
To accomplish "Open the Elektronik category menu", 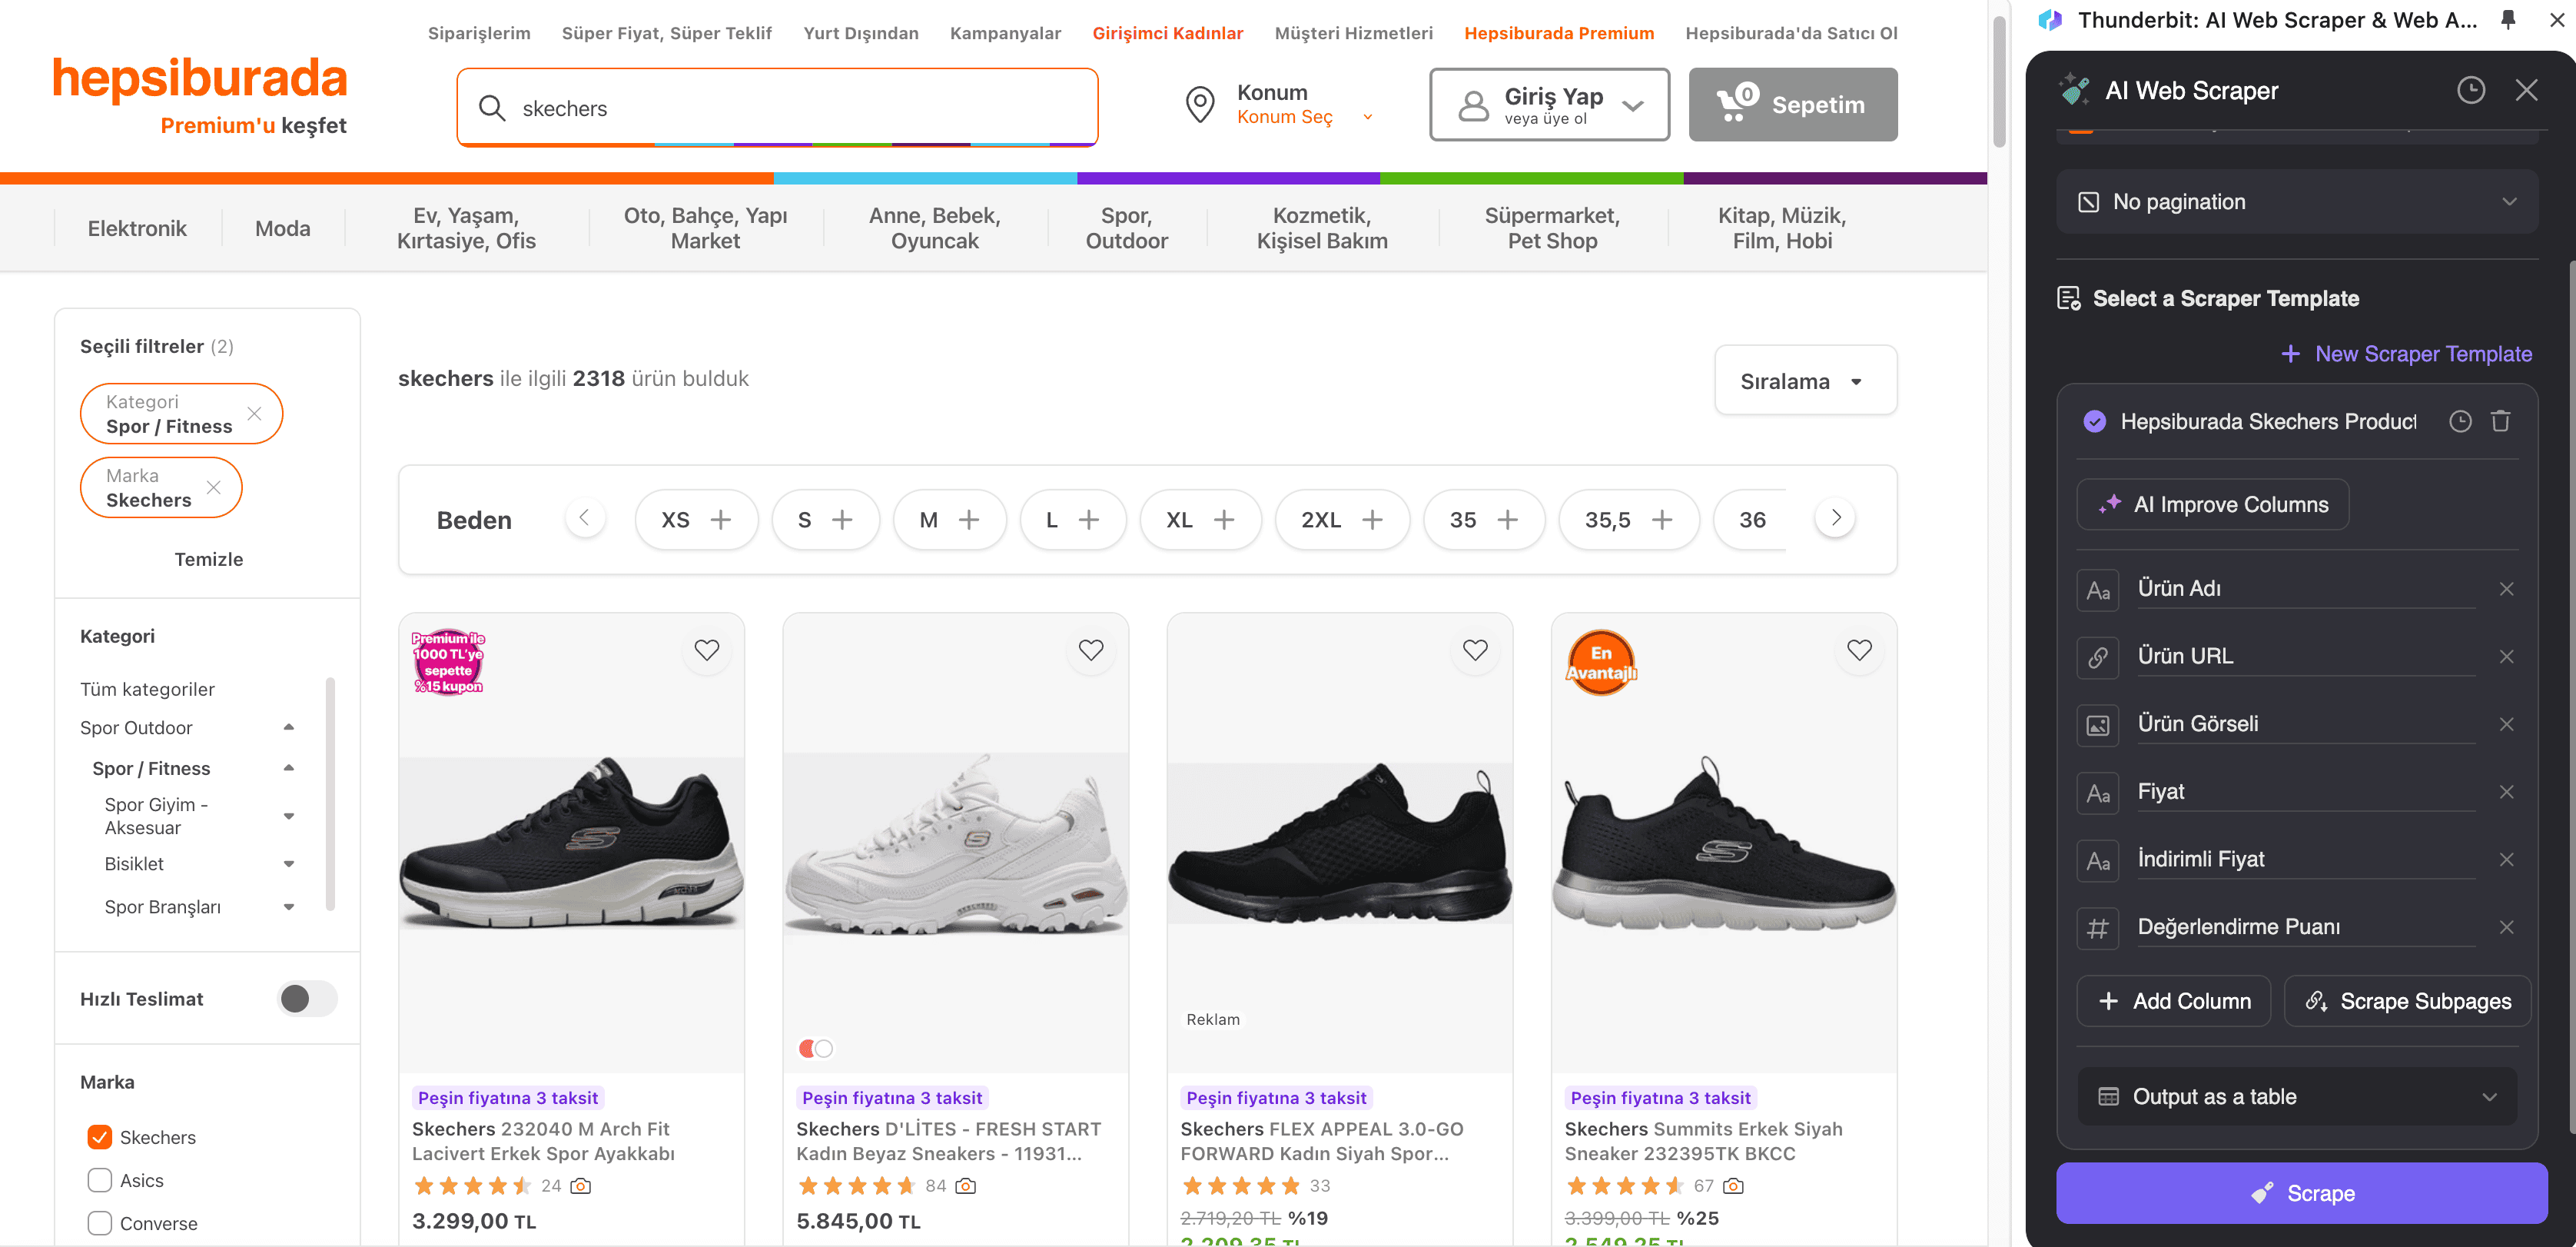I will [x=137, y=228].
